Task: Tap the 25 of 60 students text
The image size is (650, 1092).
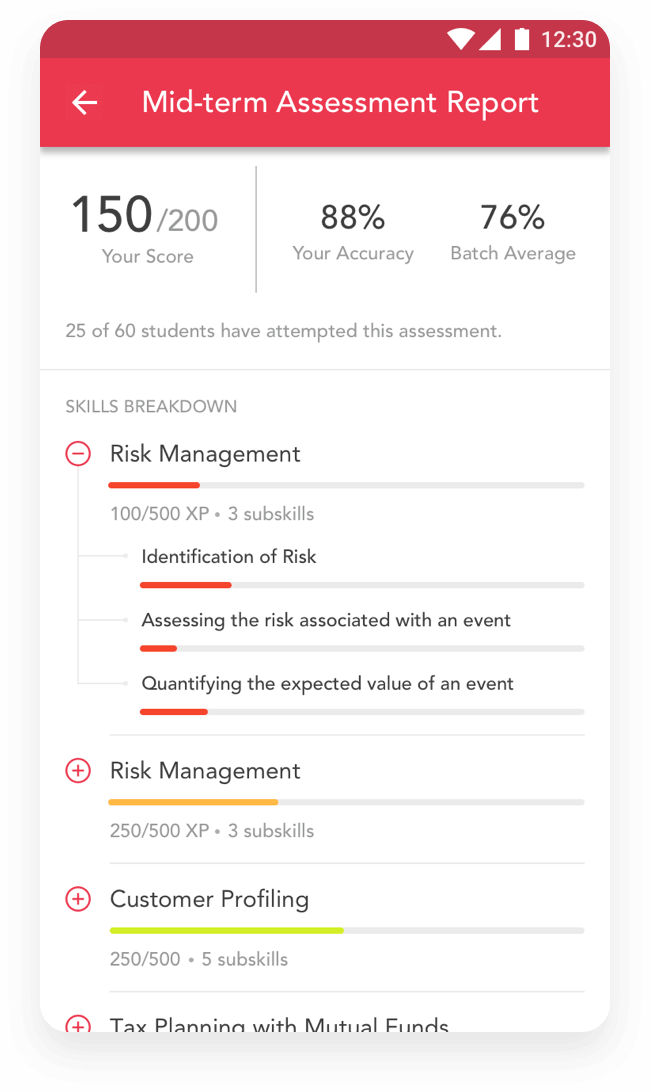Action: pos(284,331)
